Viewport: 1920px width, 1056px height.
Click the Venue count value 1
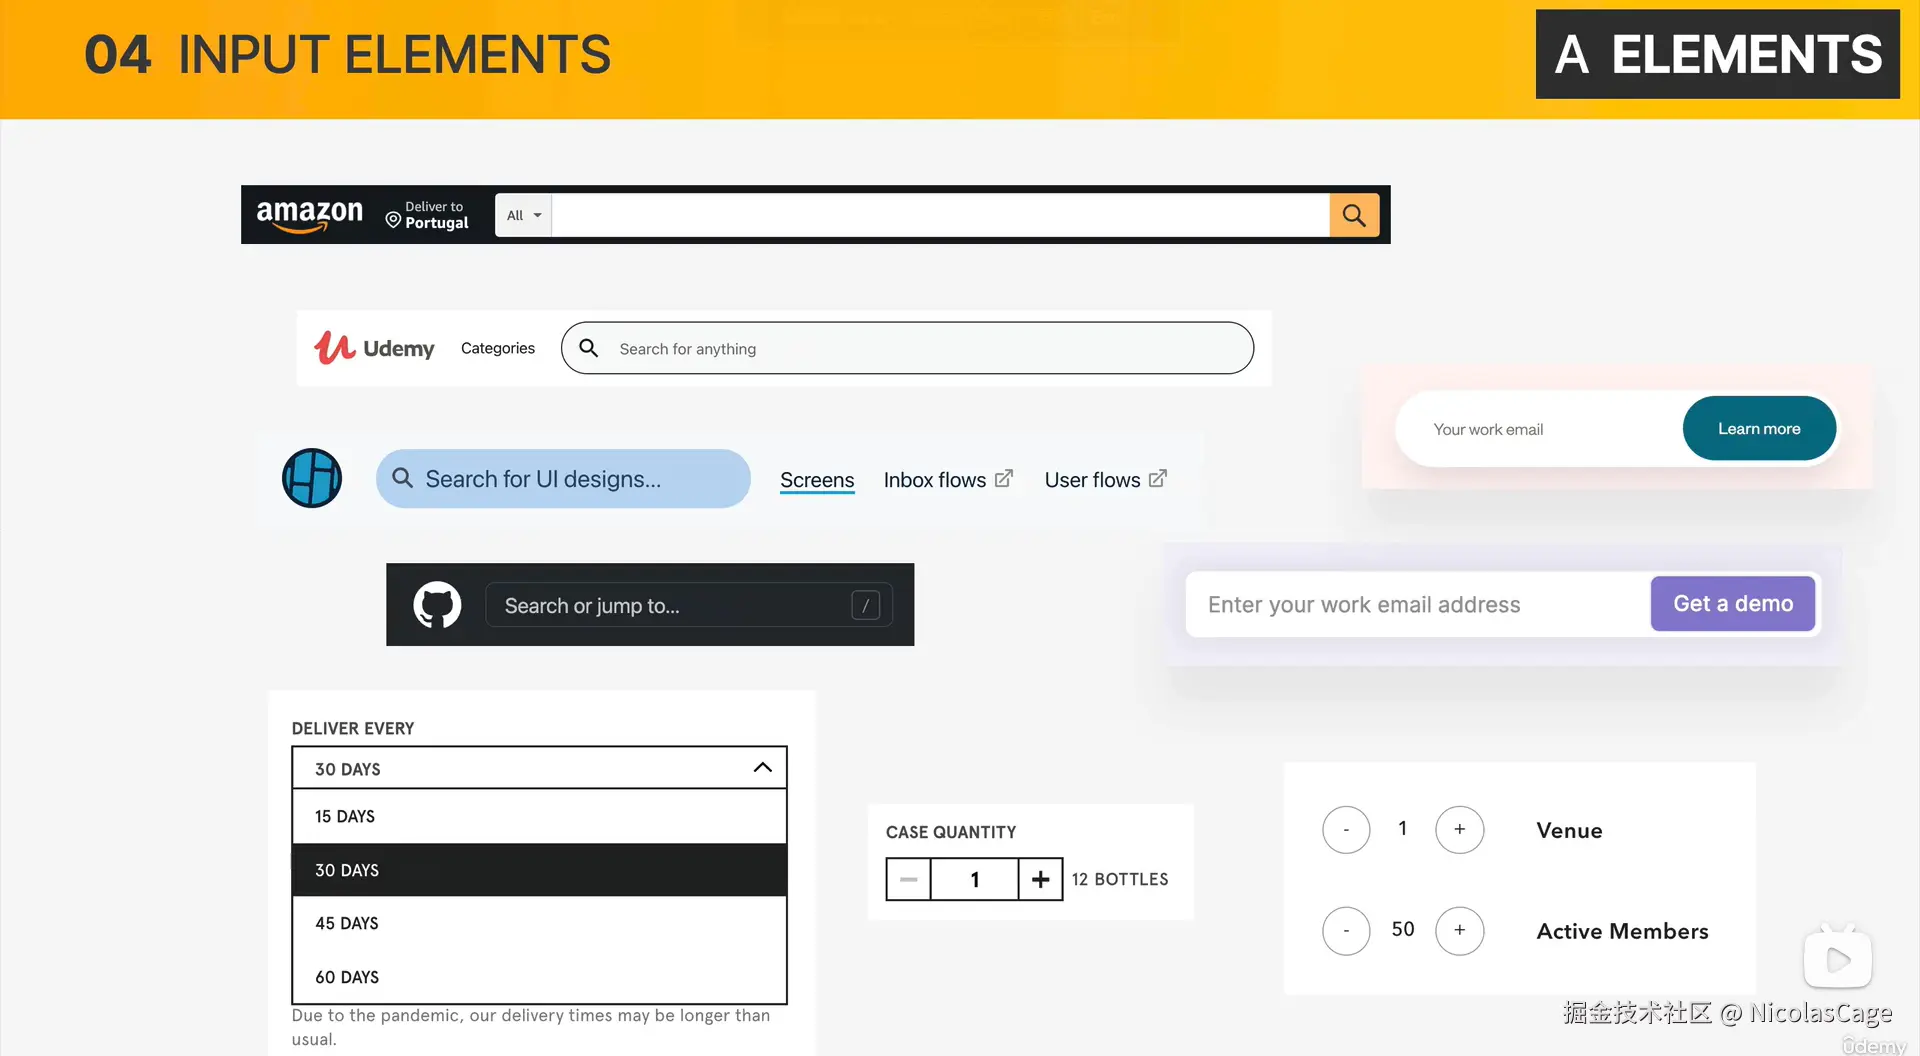coord(1403,829)
